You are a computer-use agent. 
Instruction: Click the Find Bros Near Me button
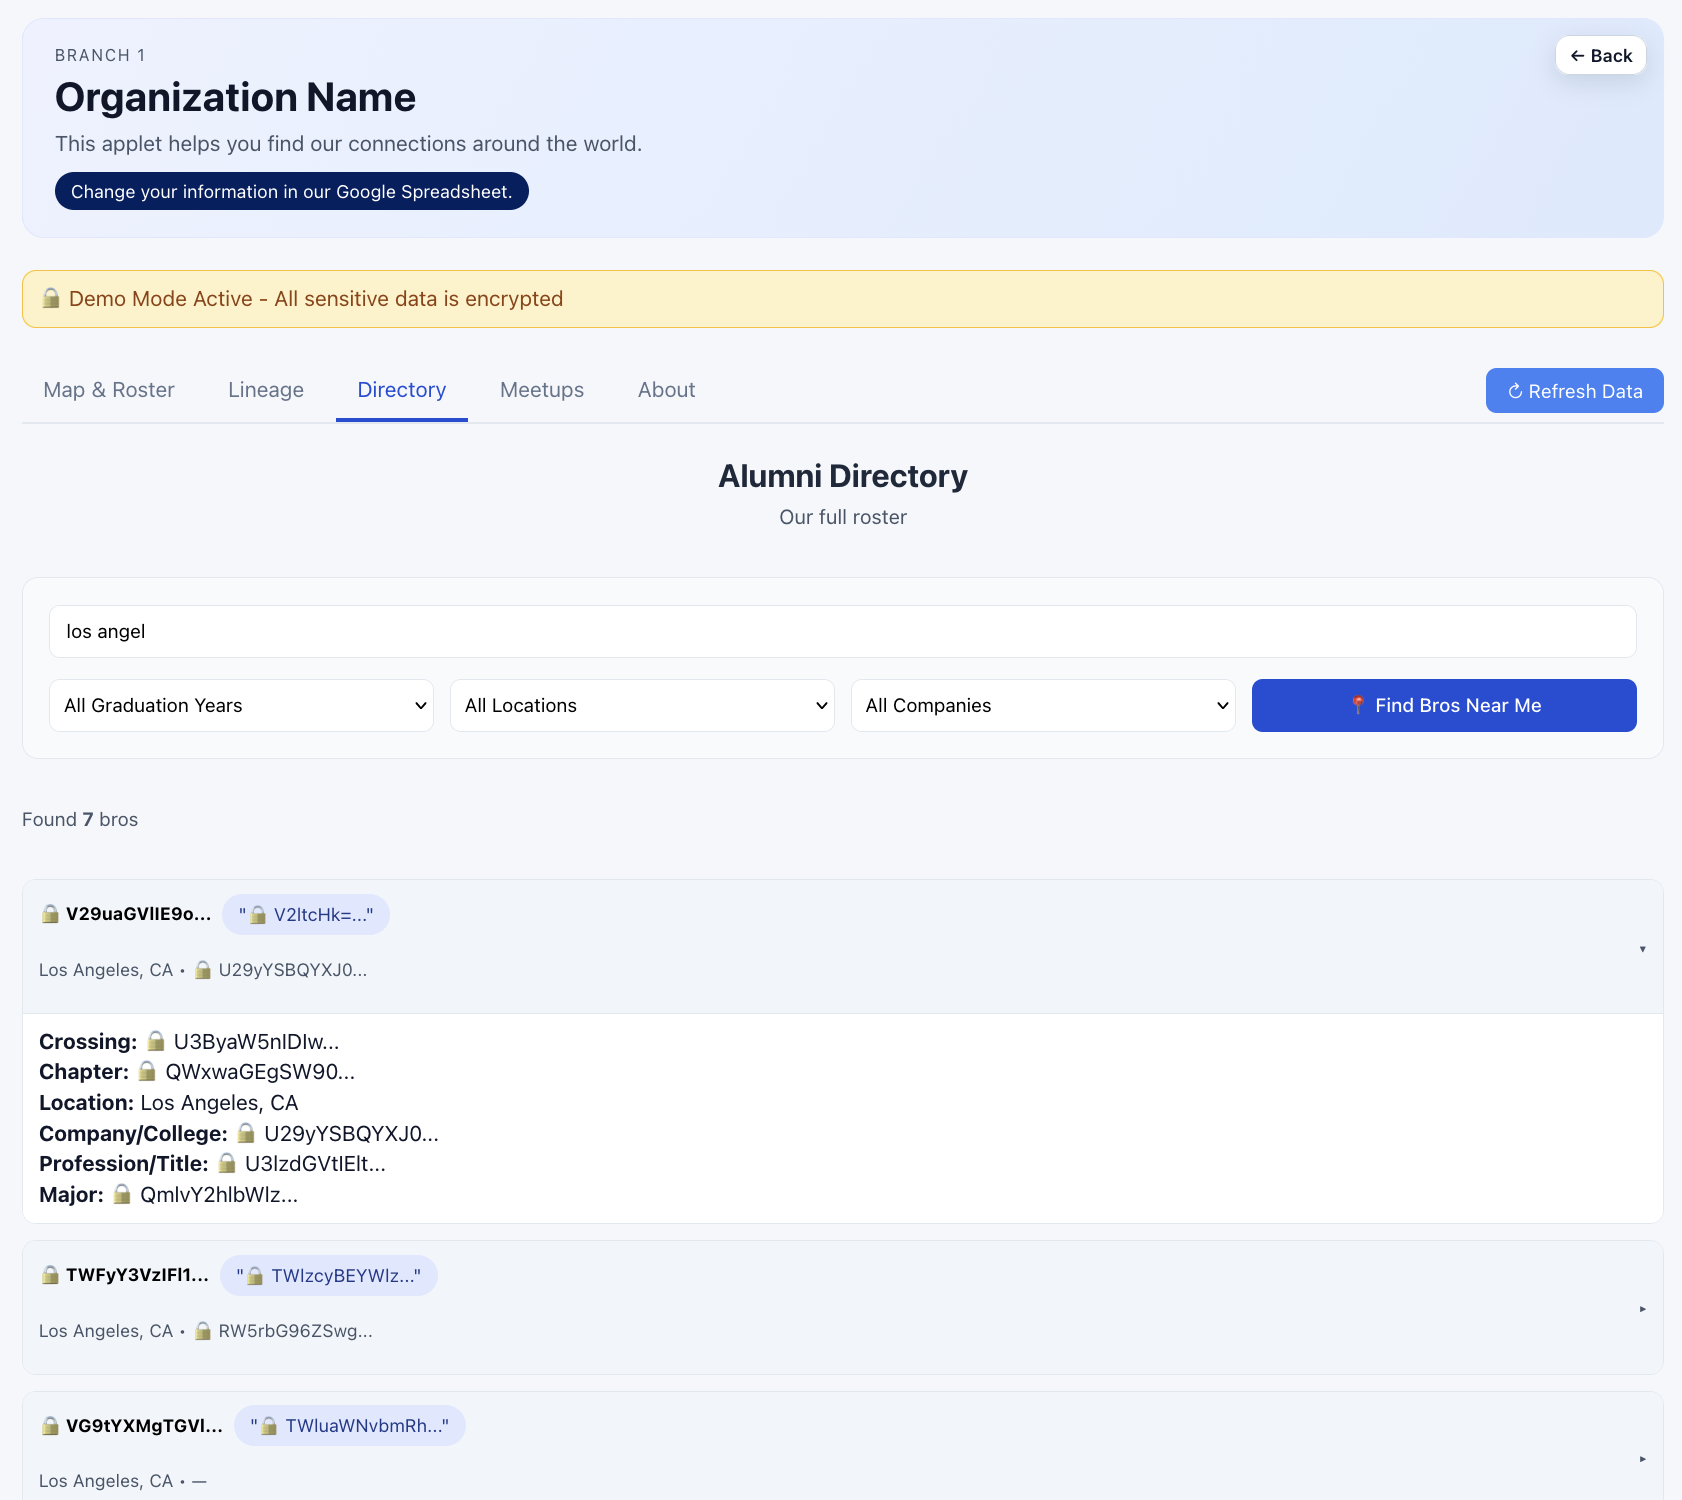(x=1444, y=705)
